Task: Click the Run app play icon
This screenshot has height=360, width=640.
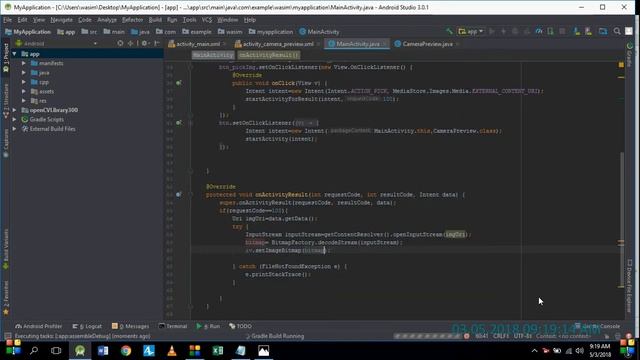Action: coord(492,31)
